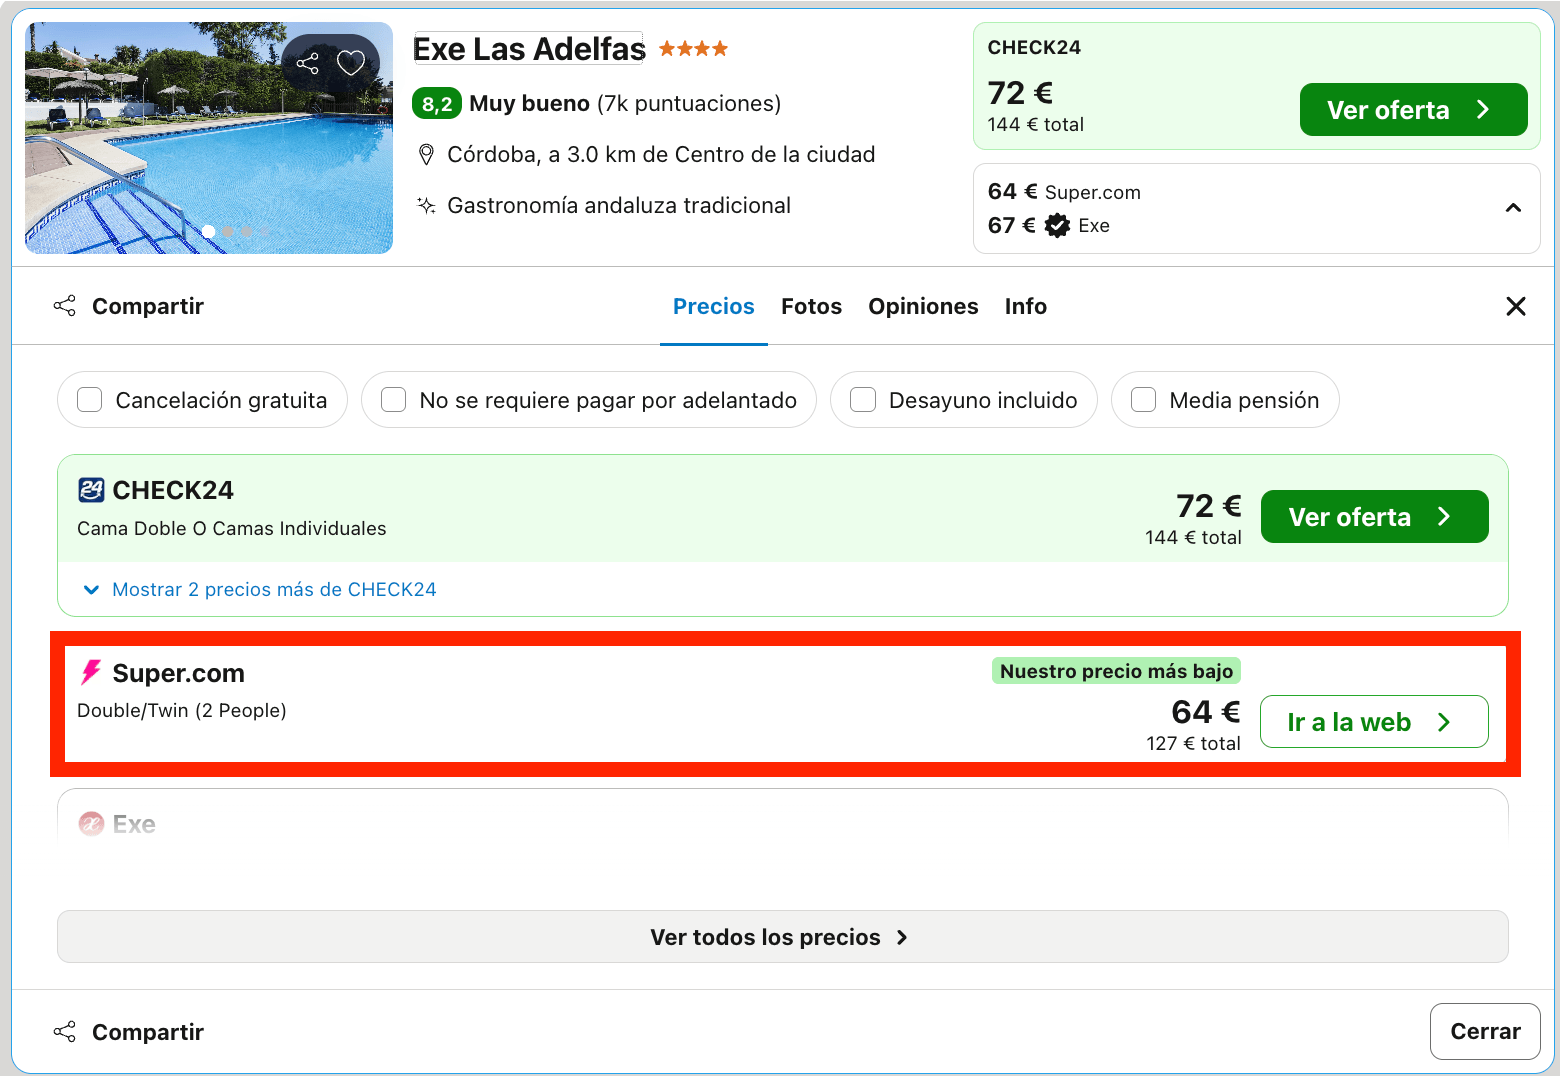Screen dimensions: 1560x1076
Task: Click Gastronomía andaluza tradicional text
Action: [619, 205]
